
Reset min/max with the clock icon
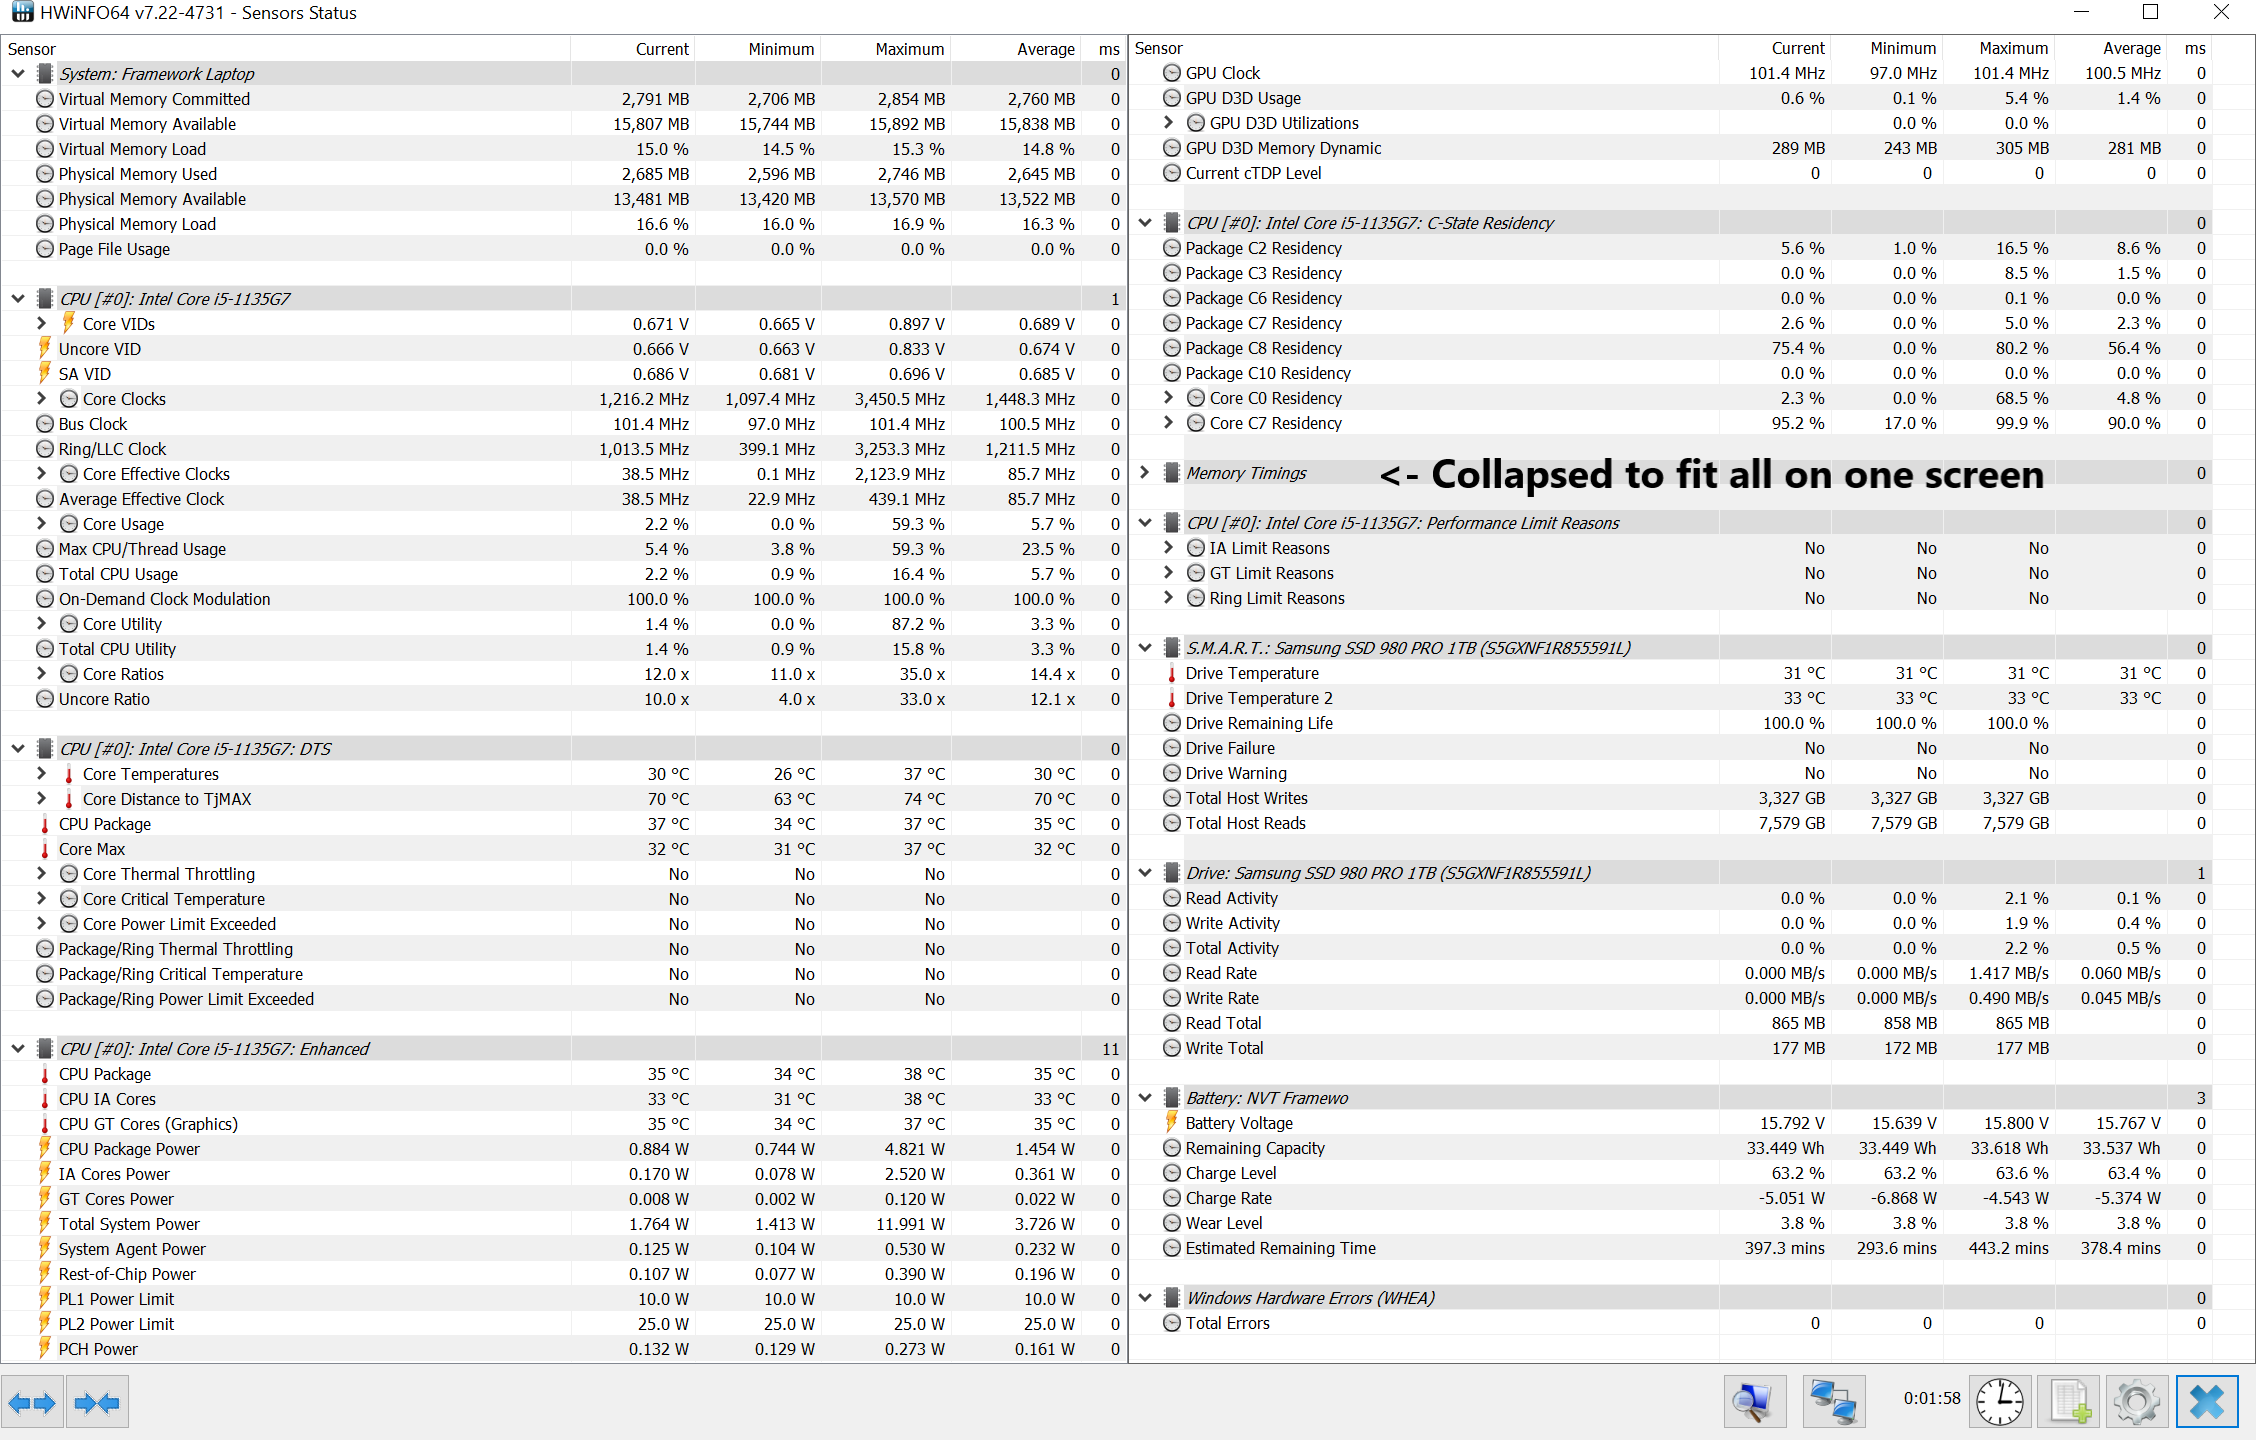(1999, 1402)
